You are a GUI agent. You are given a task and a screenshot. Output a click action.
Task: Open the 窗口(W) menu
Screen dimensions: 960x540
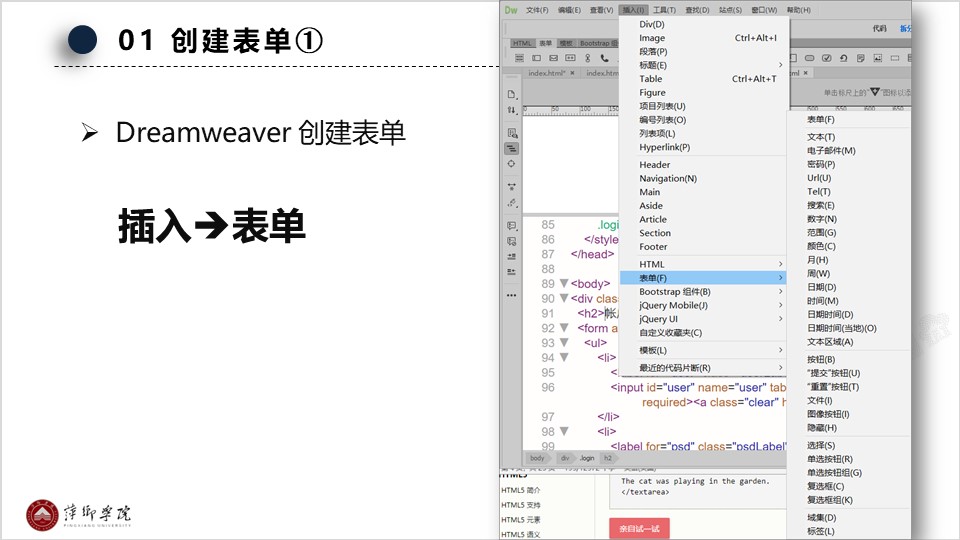764,10
